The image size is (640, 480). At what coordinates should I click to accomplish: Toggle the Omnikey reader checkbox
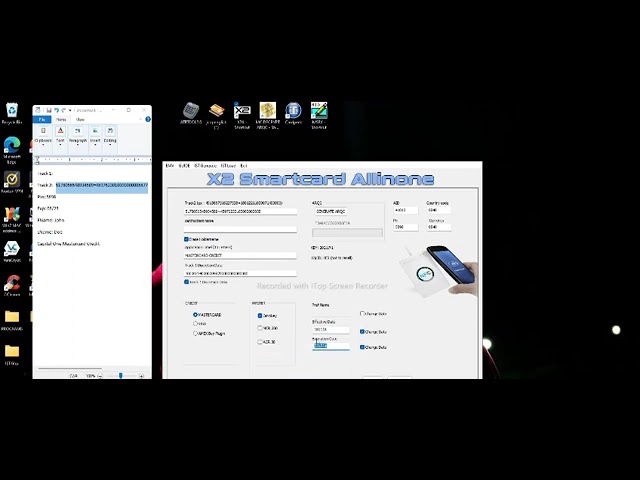pyautogui.click(x=260, y=316)
